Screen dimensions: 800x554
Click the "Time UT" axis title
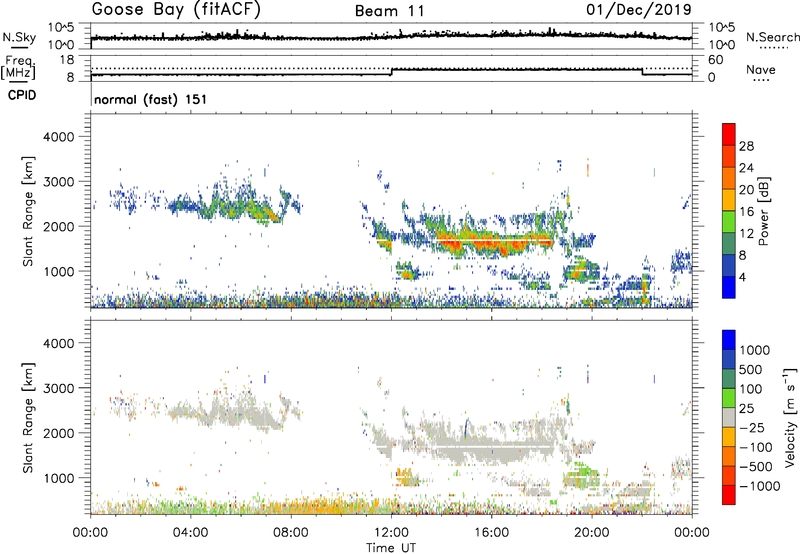(x=391, y=548)
